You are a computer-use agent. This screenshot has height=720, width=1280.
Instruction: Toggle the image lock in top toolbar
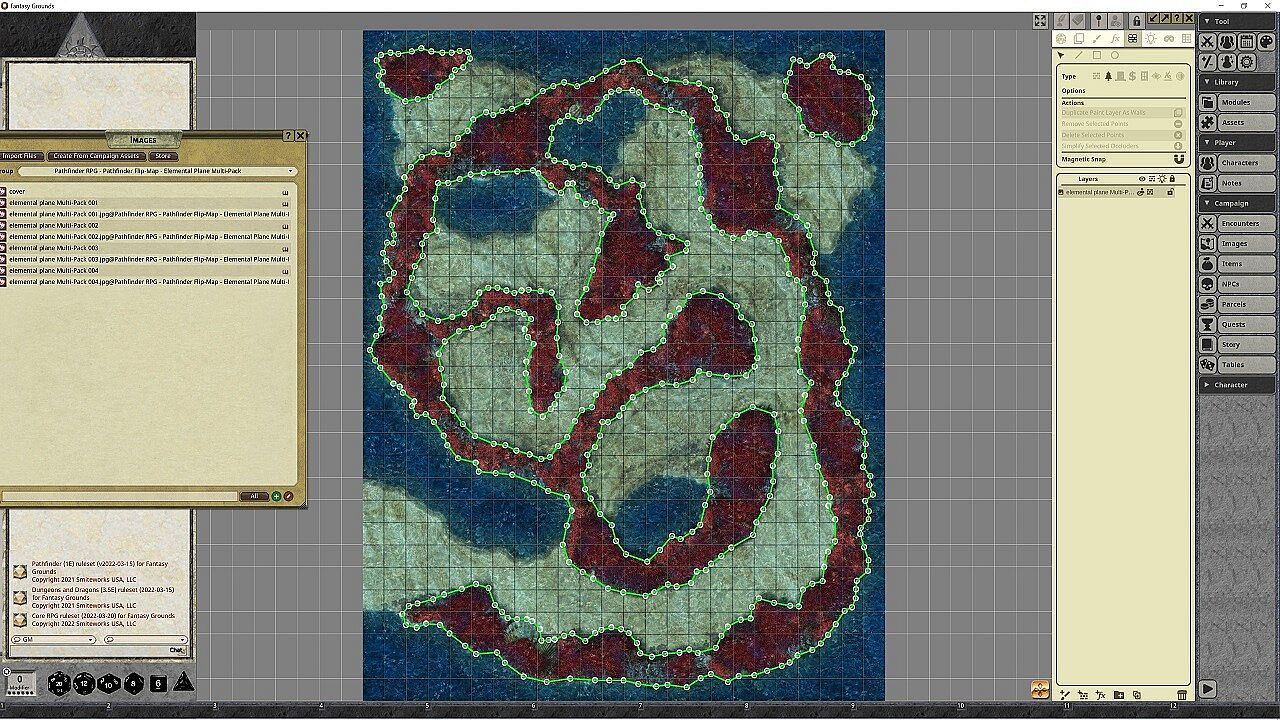1136,20
